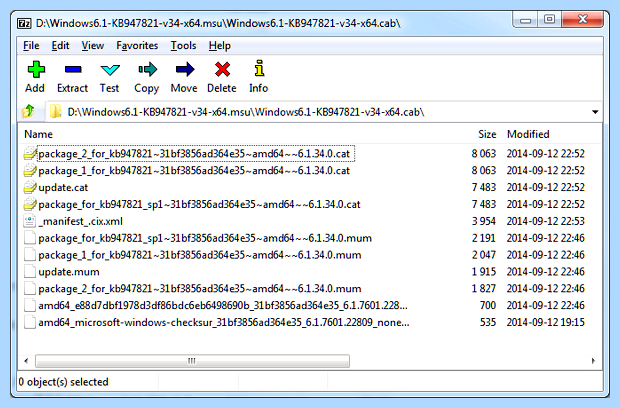Click the Copy arrow icon

click(x=147, y=70)
